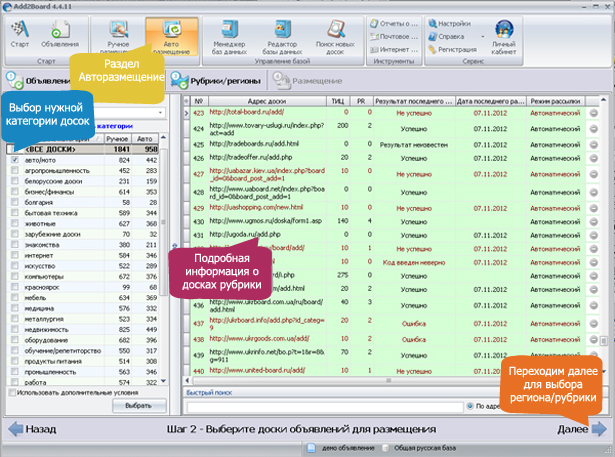
Task: Check the недвижимость category
Action: 15,330
